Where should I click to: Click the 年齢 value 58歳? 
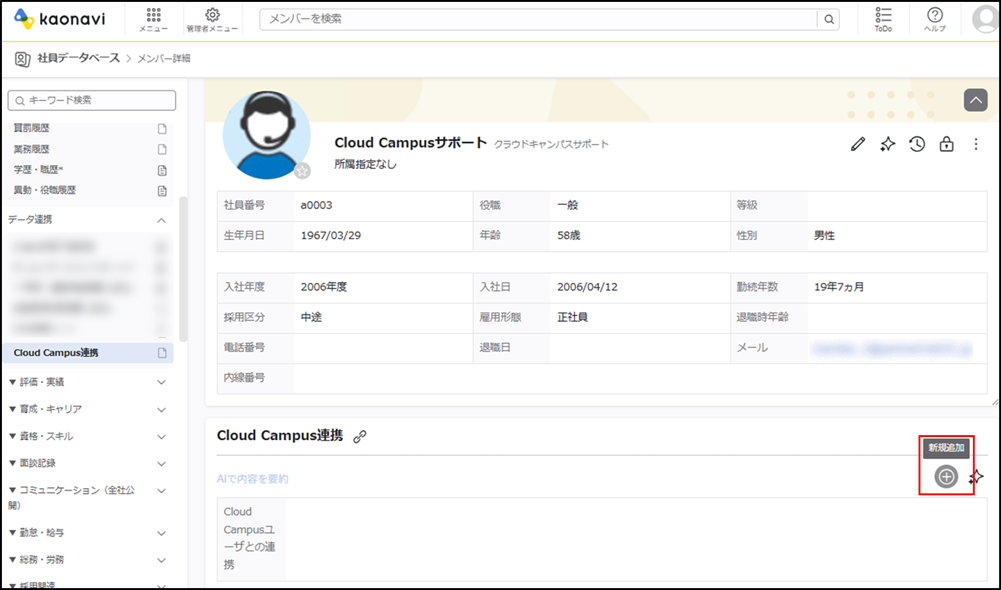point(569,236)
